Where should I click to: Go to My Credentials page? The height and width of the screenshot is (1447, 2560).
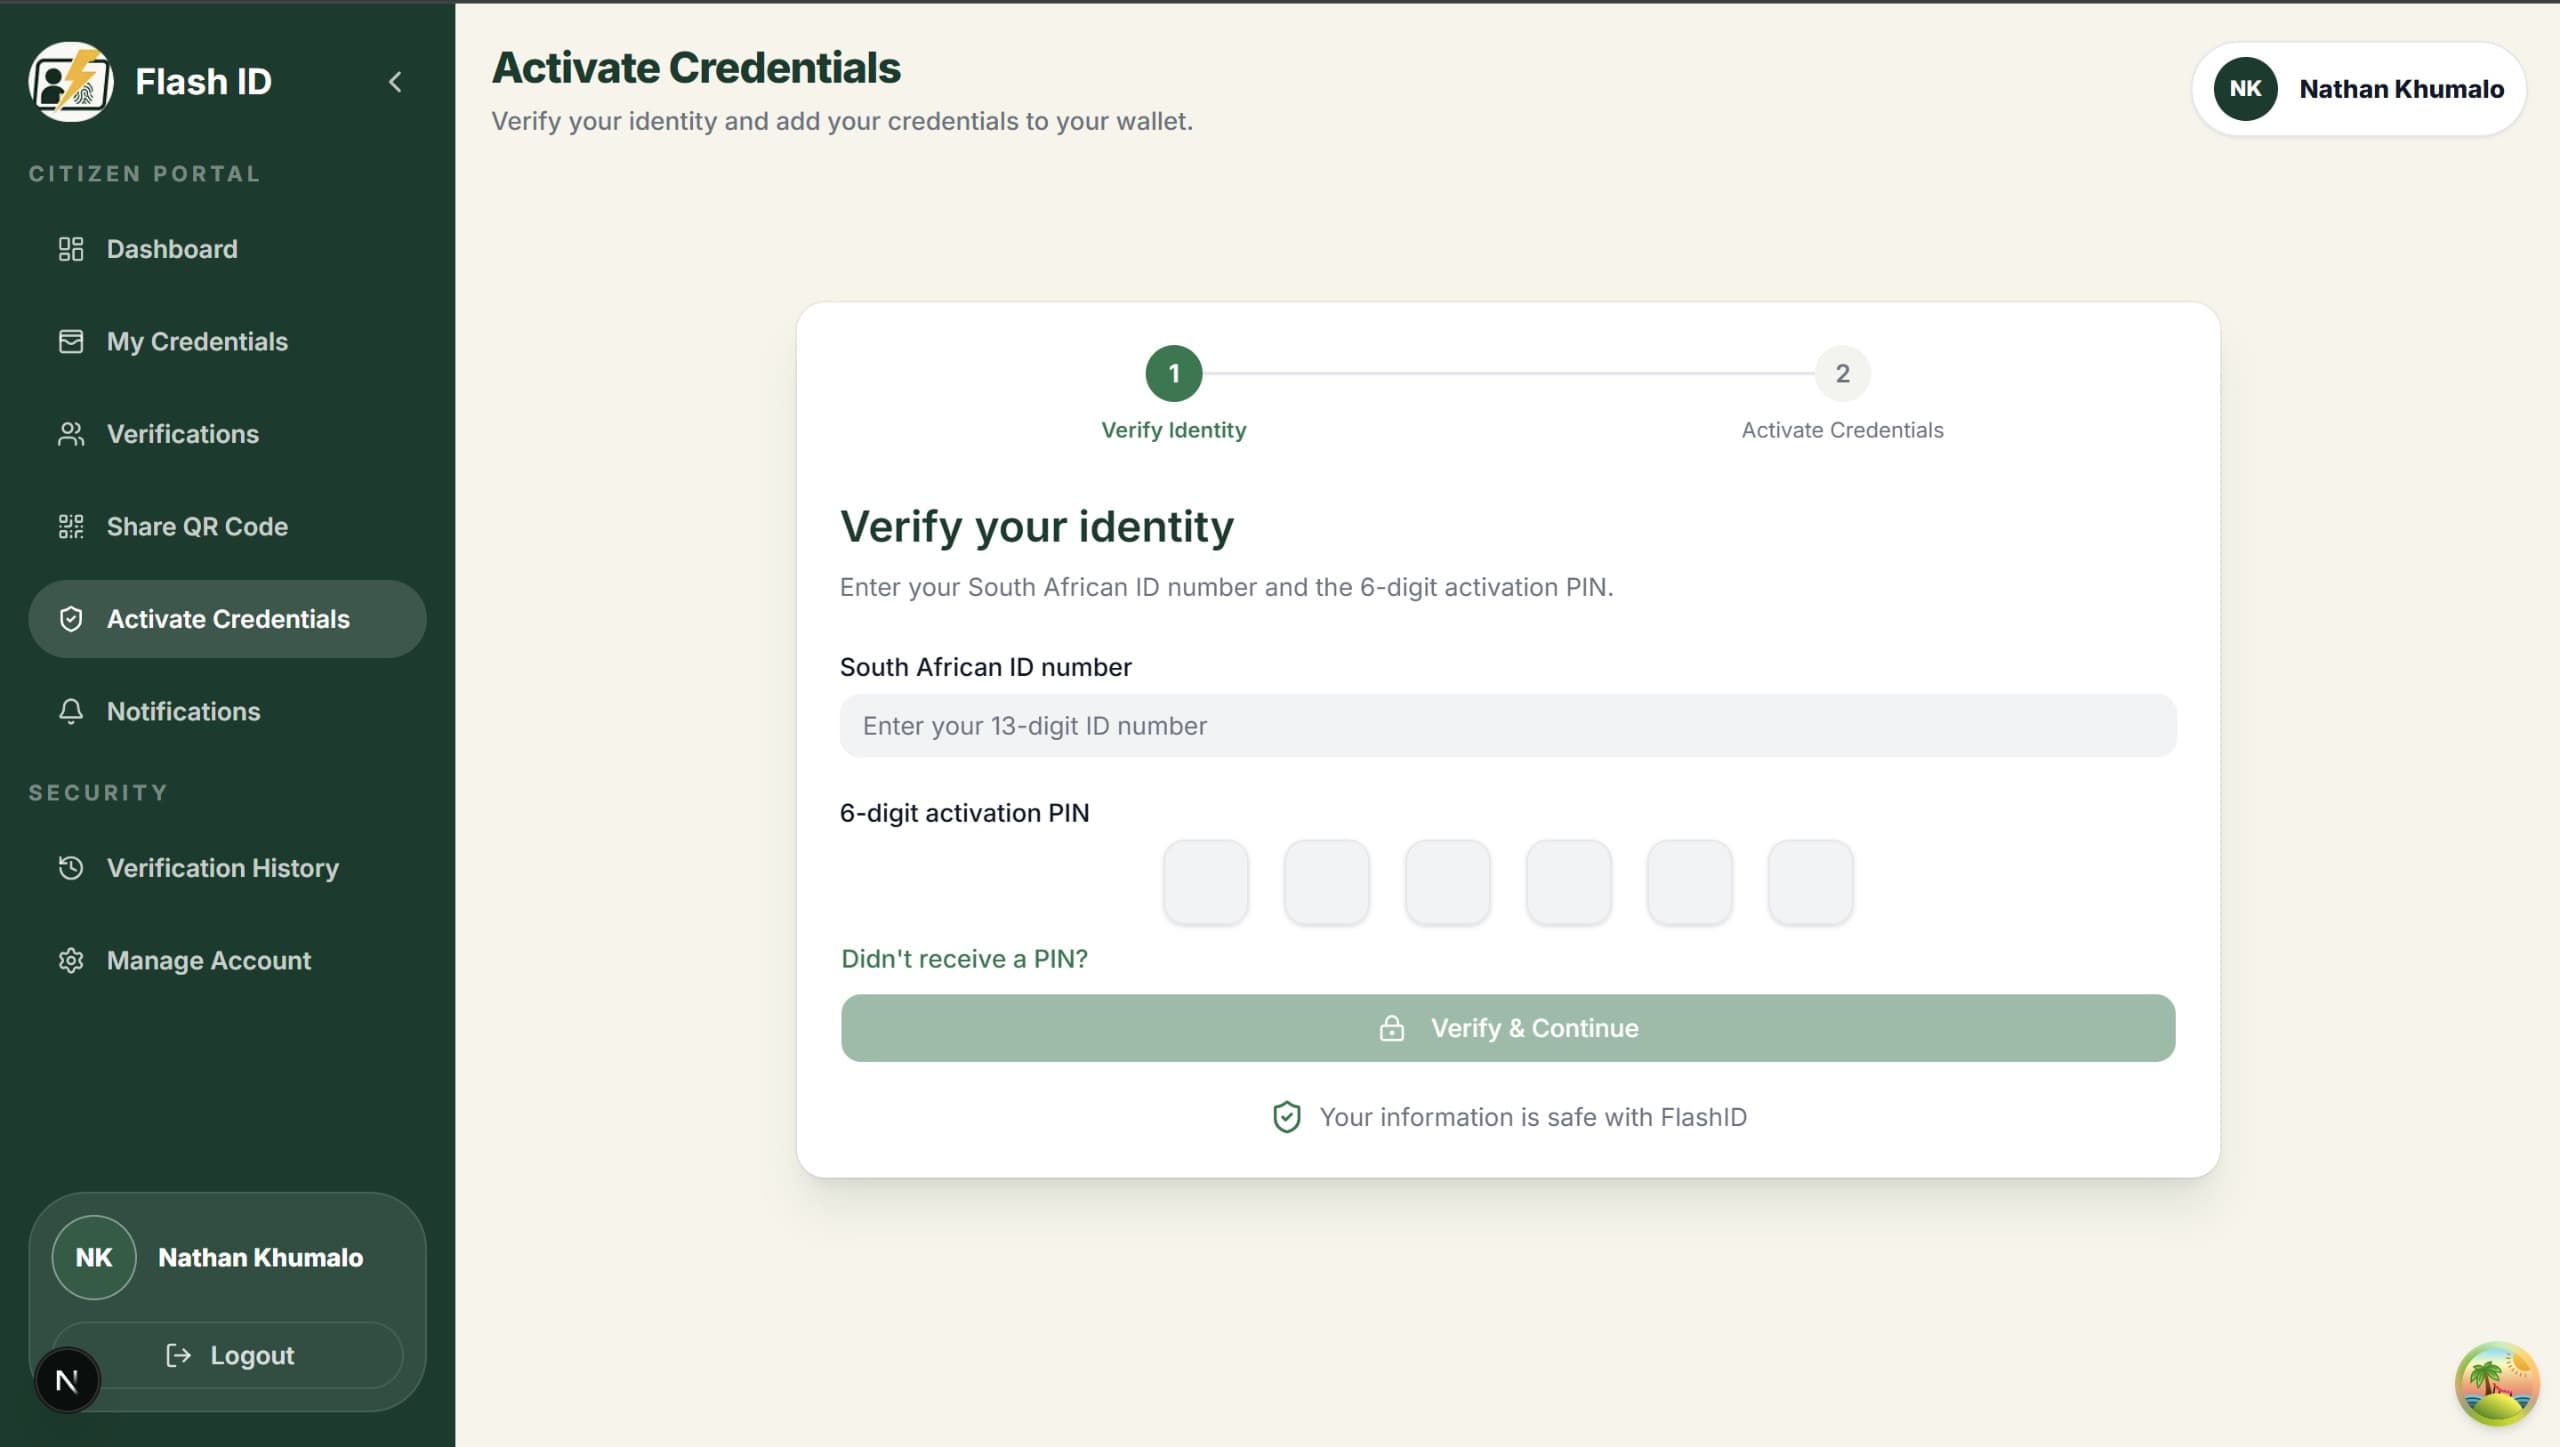click(x=227, y=342)
